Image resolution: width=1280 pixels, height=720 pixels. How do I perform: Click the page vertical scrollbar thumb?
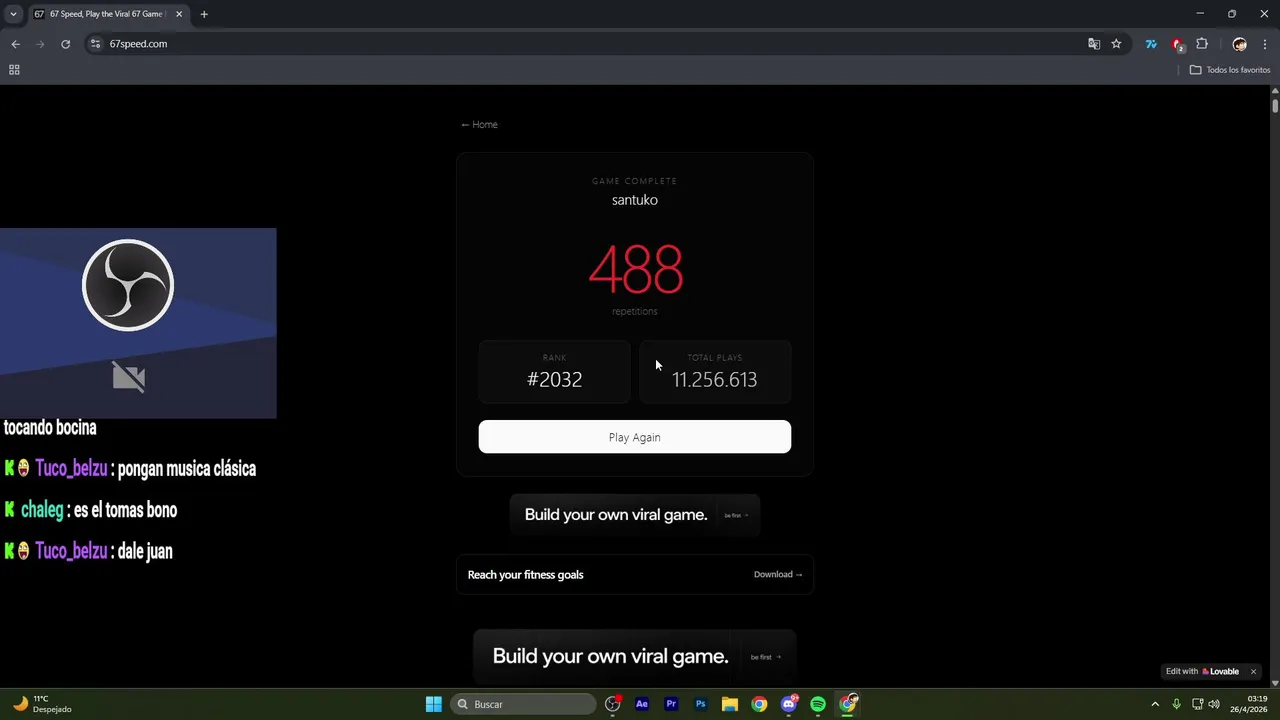1275,104
